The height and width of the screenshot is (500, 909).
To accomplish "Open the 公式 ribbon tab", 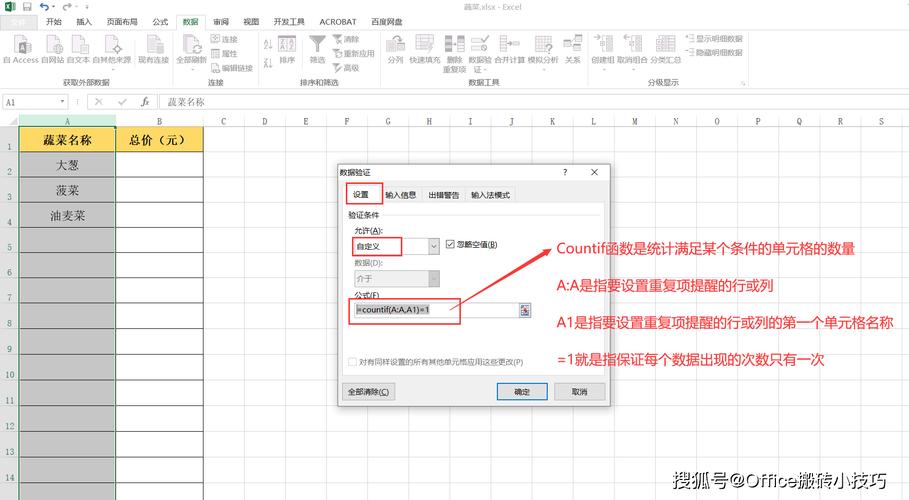I will click(160, 21).
